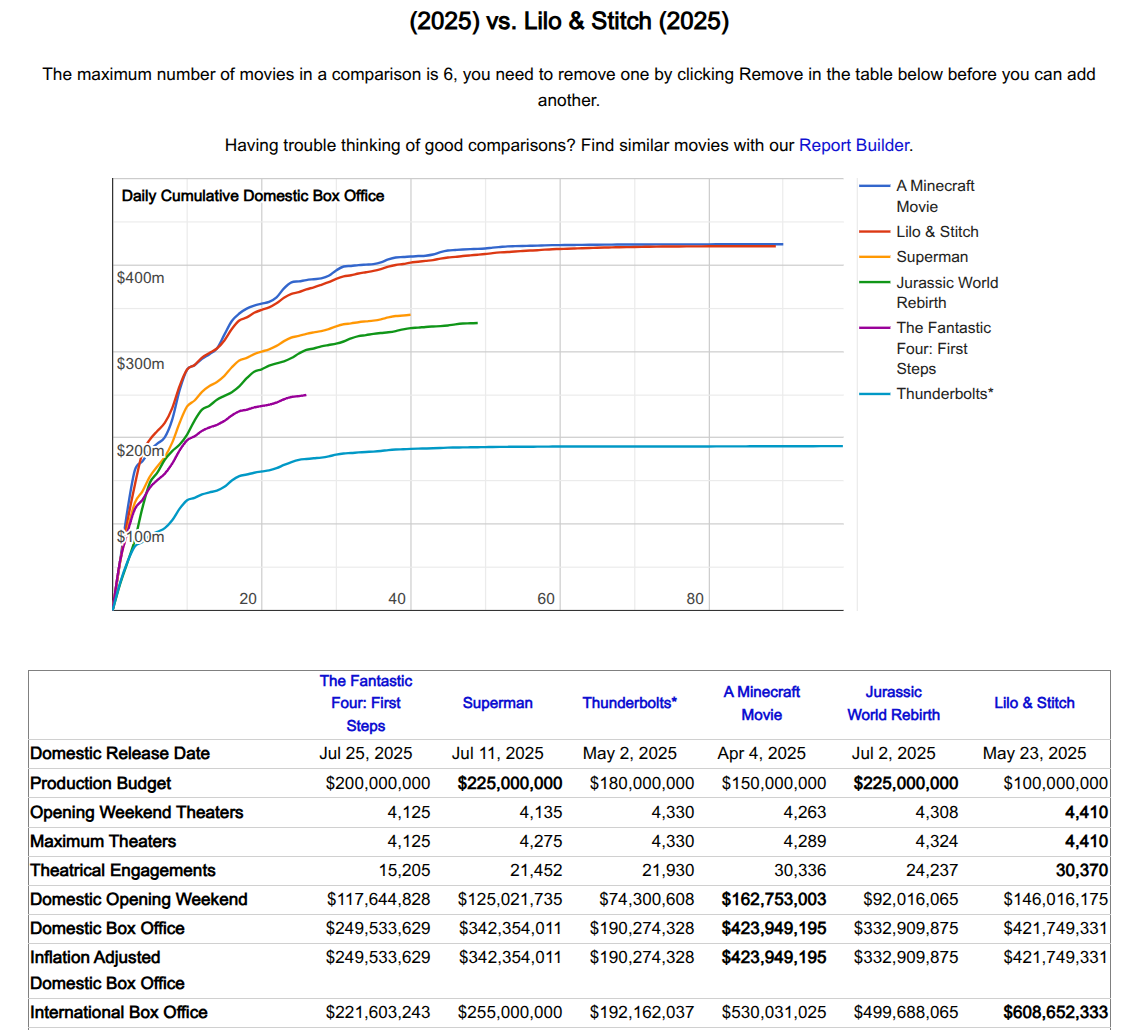This screenshot has width=1130, height=1030.
Task: Click the $255,000,000 international box office value
Action: pos(510,1013)
